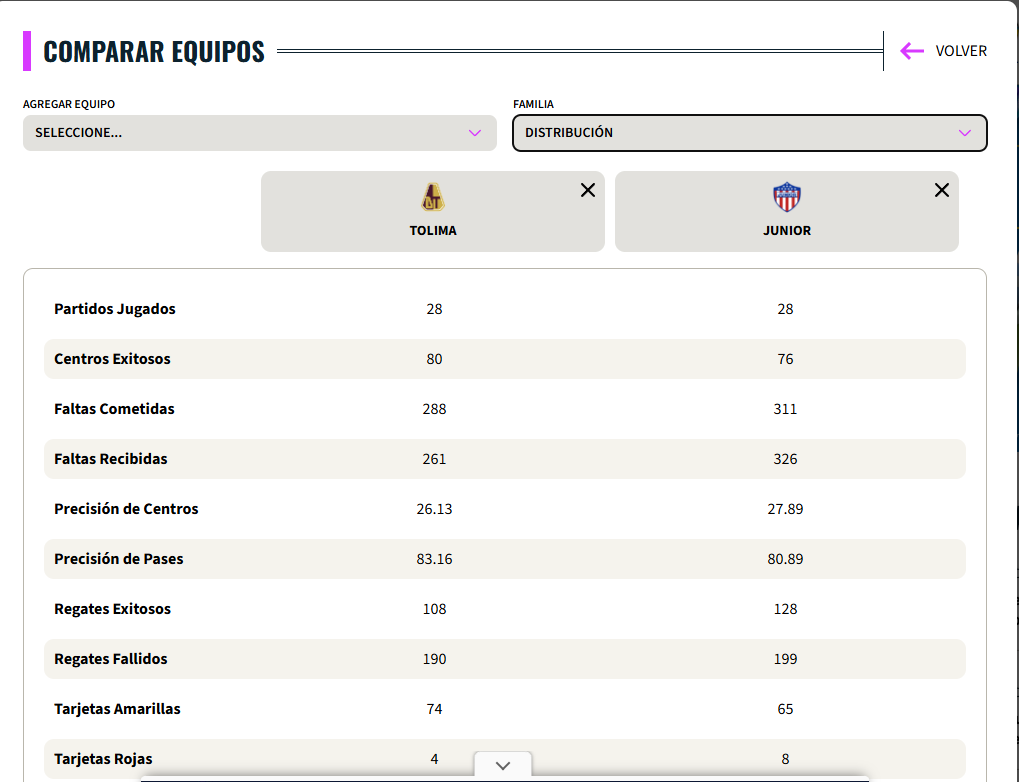This screenshot has height=782, width=1019.
Task: Click the purple chevron in Distribución field
Action: point(965,133)
